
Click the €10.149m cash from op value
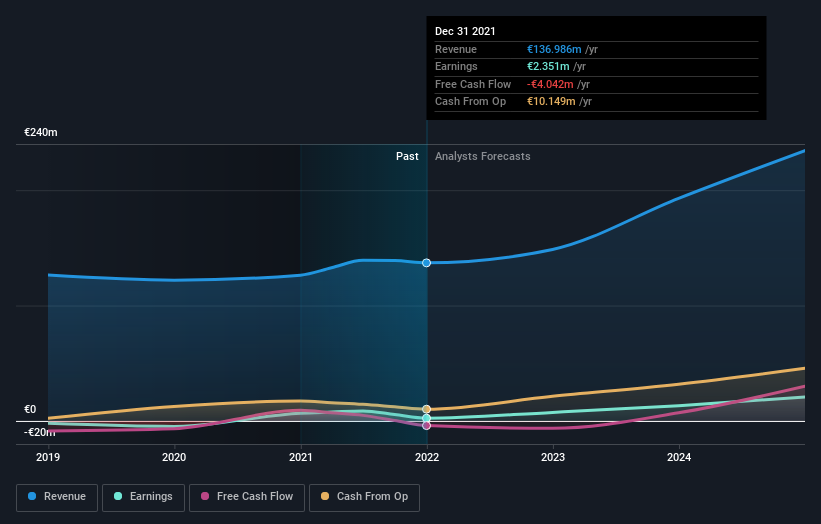pos(551,102)
